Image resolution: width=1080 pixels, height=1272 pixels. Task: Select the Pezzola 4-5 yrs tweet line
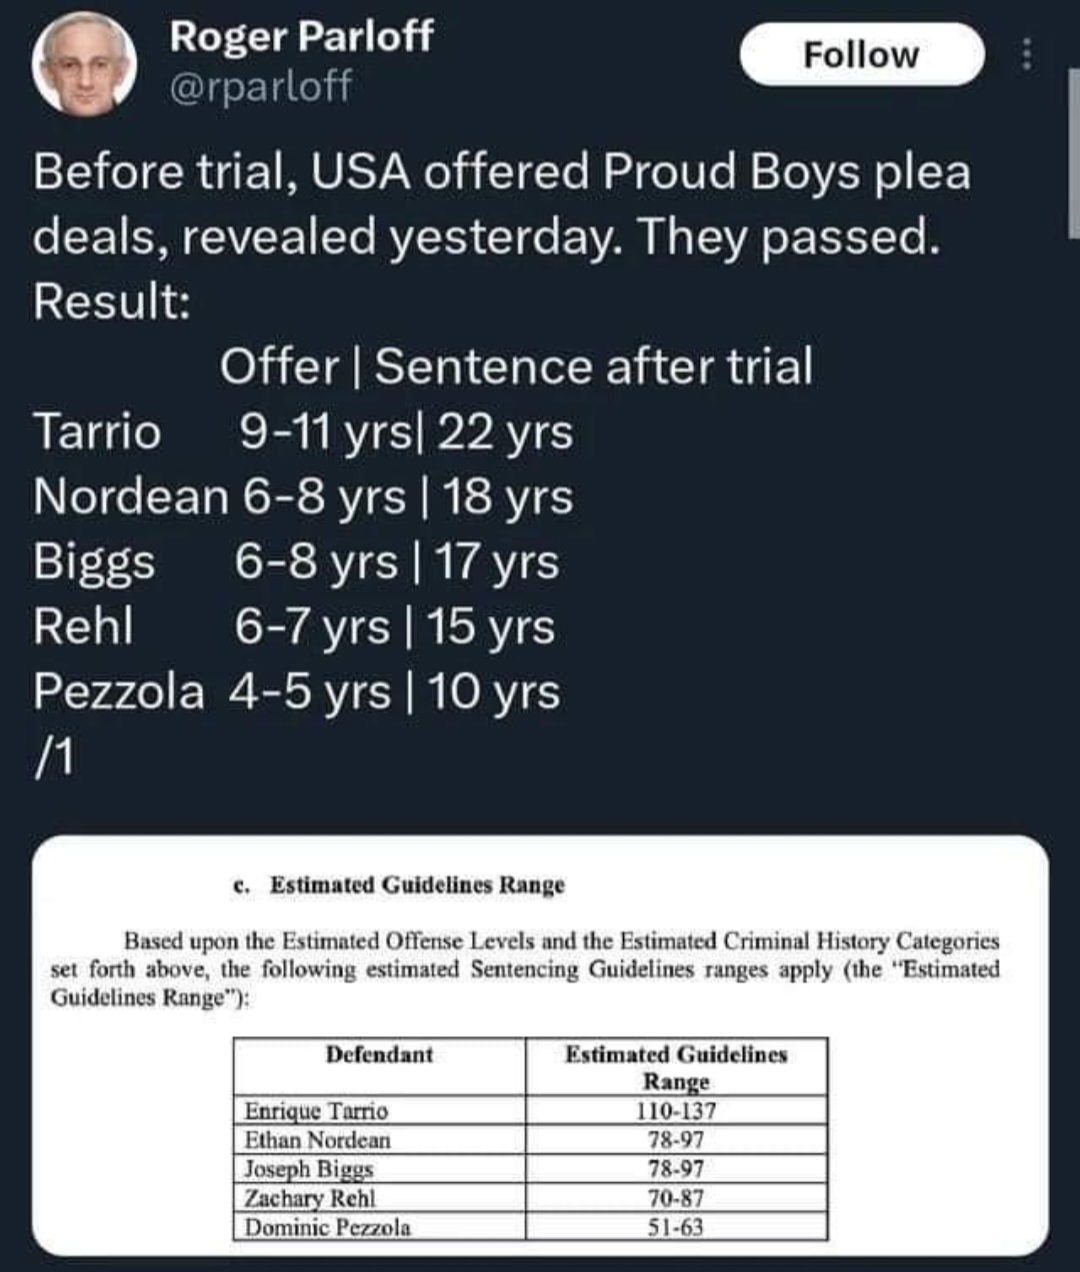click(296, 692)
